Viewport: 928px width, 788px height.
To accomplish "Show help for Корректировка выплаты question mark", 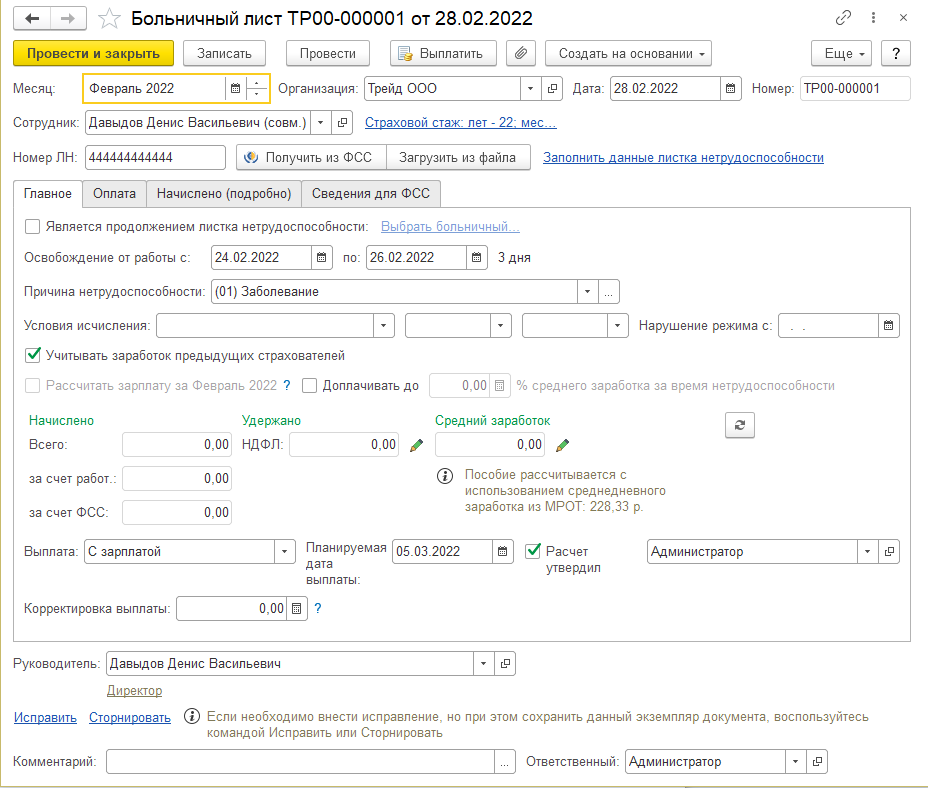I will coord(318,609).
